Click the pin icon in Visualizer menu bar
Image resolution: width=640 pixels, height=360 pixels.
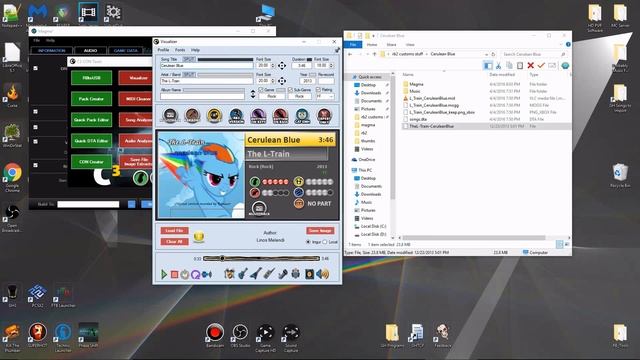(x=337, y=50)
